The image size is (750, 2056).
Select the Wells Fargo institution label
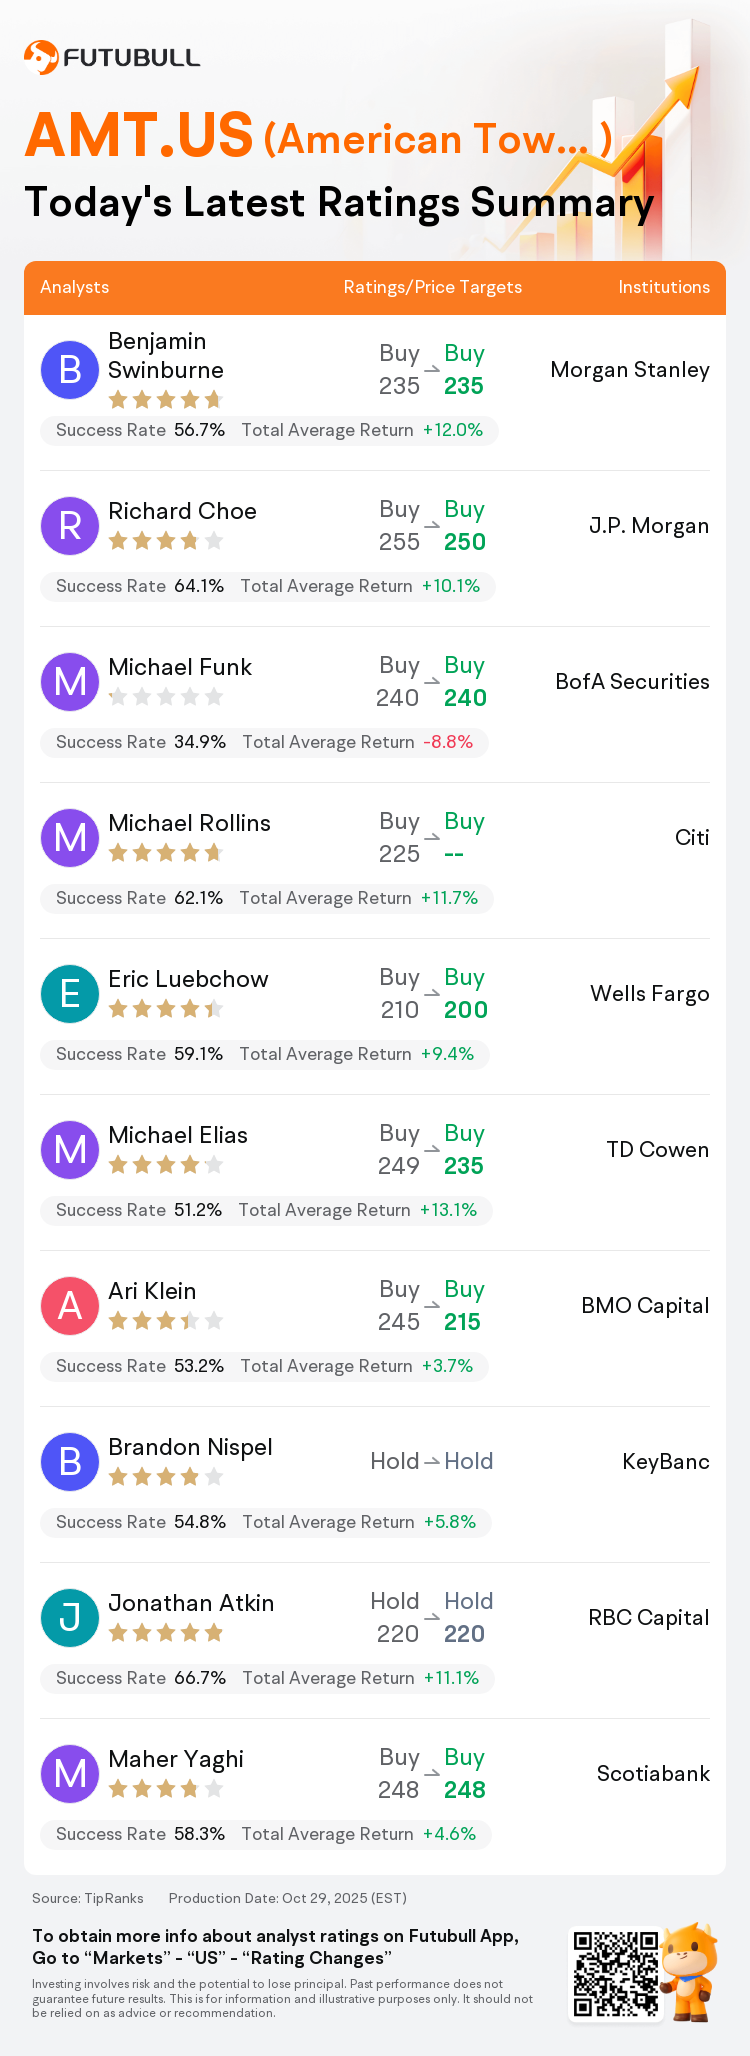tap(650, 994)
